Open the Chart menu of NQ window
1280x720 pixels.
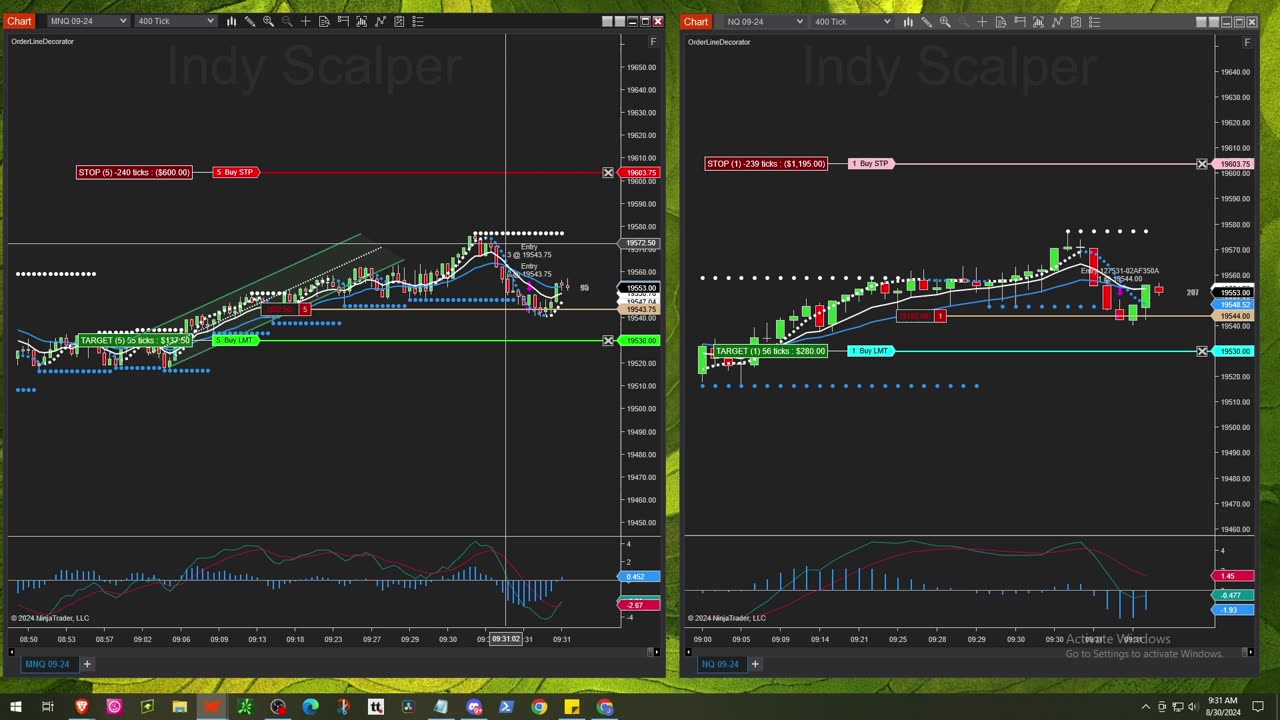(x=696, y=21)
